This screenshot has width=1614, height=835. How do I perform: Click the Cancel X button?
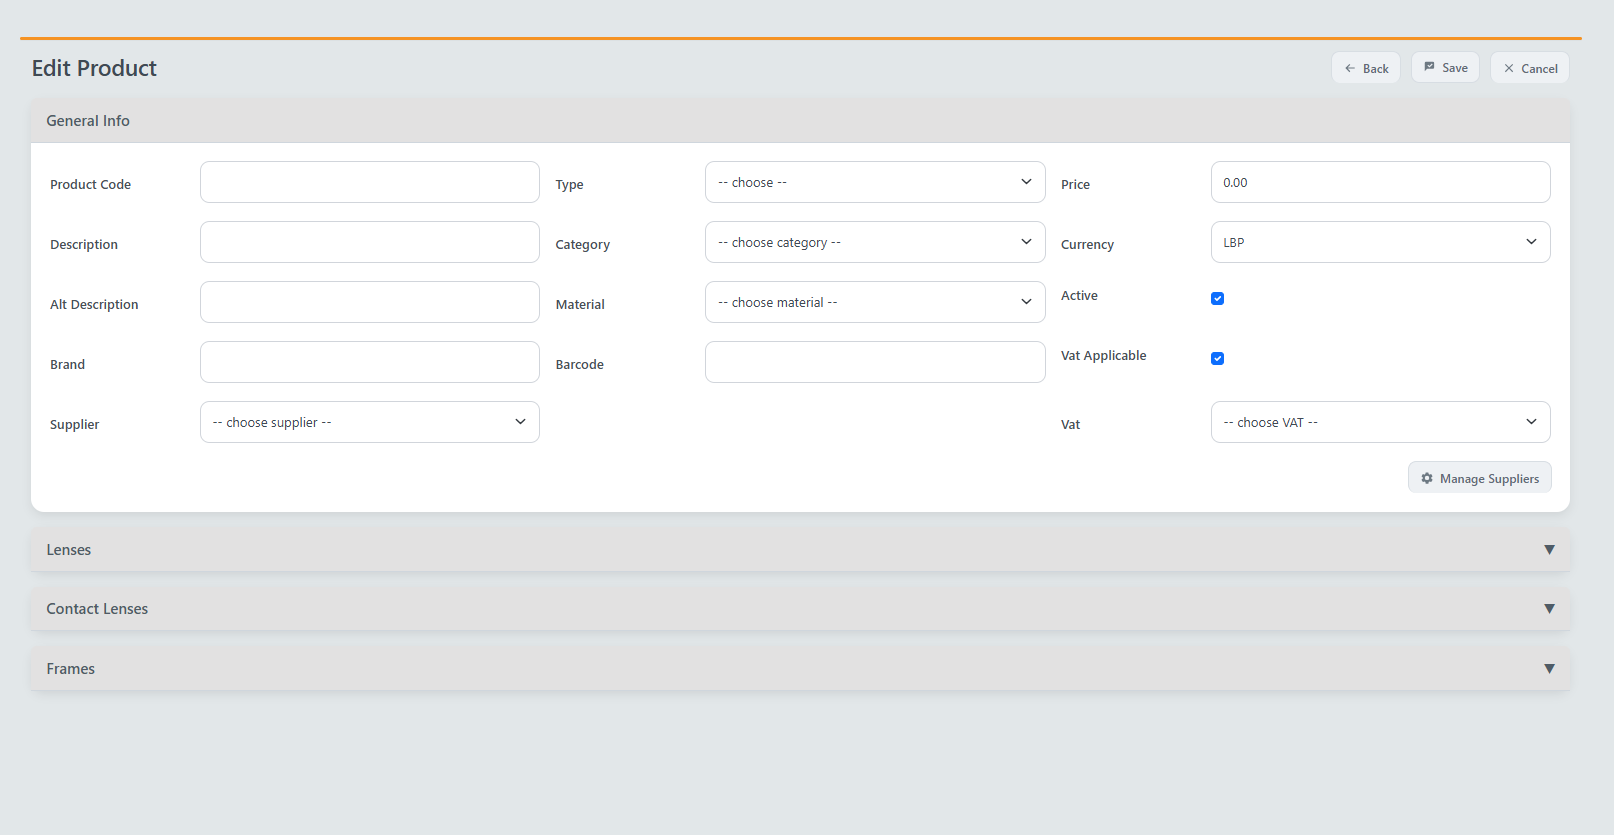(1529, 68)
